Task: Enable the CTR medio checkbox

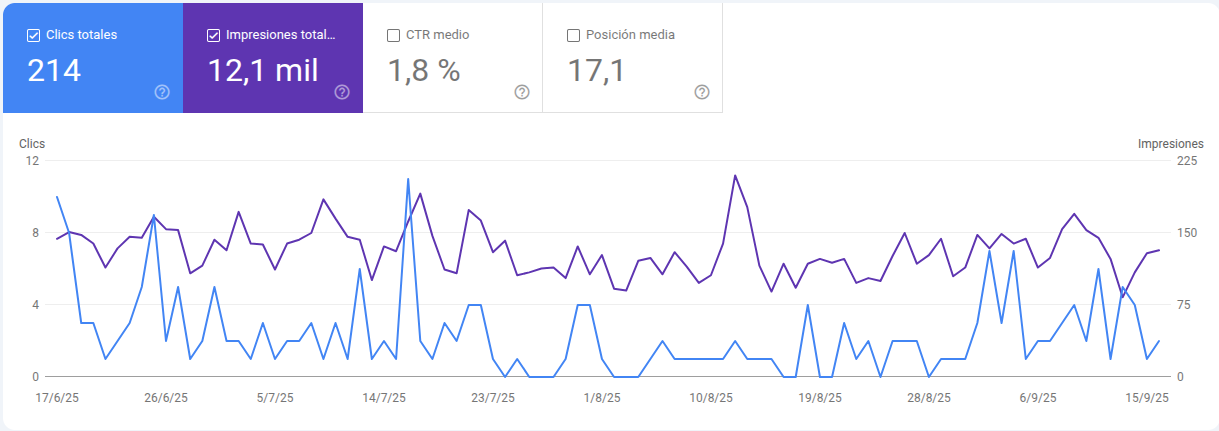Action: (393, 35)
